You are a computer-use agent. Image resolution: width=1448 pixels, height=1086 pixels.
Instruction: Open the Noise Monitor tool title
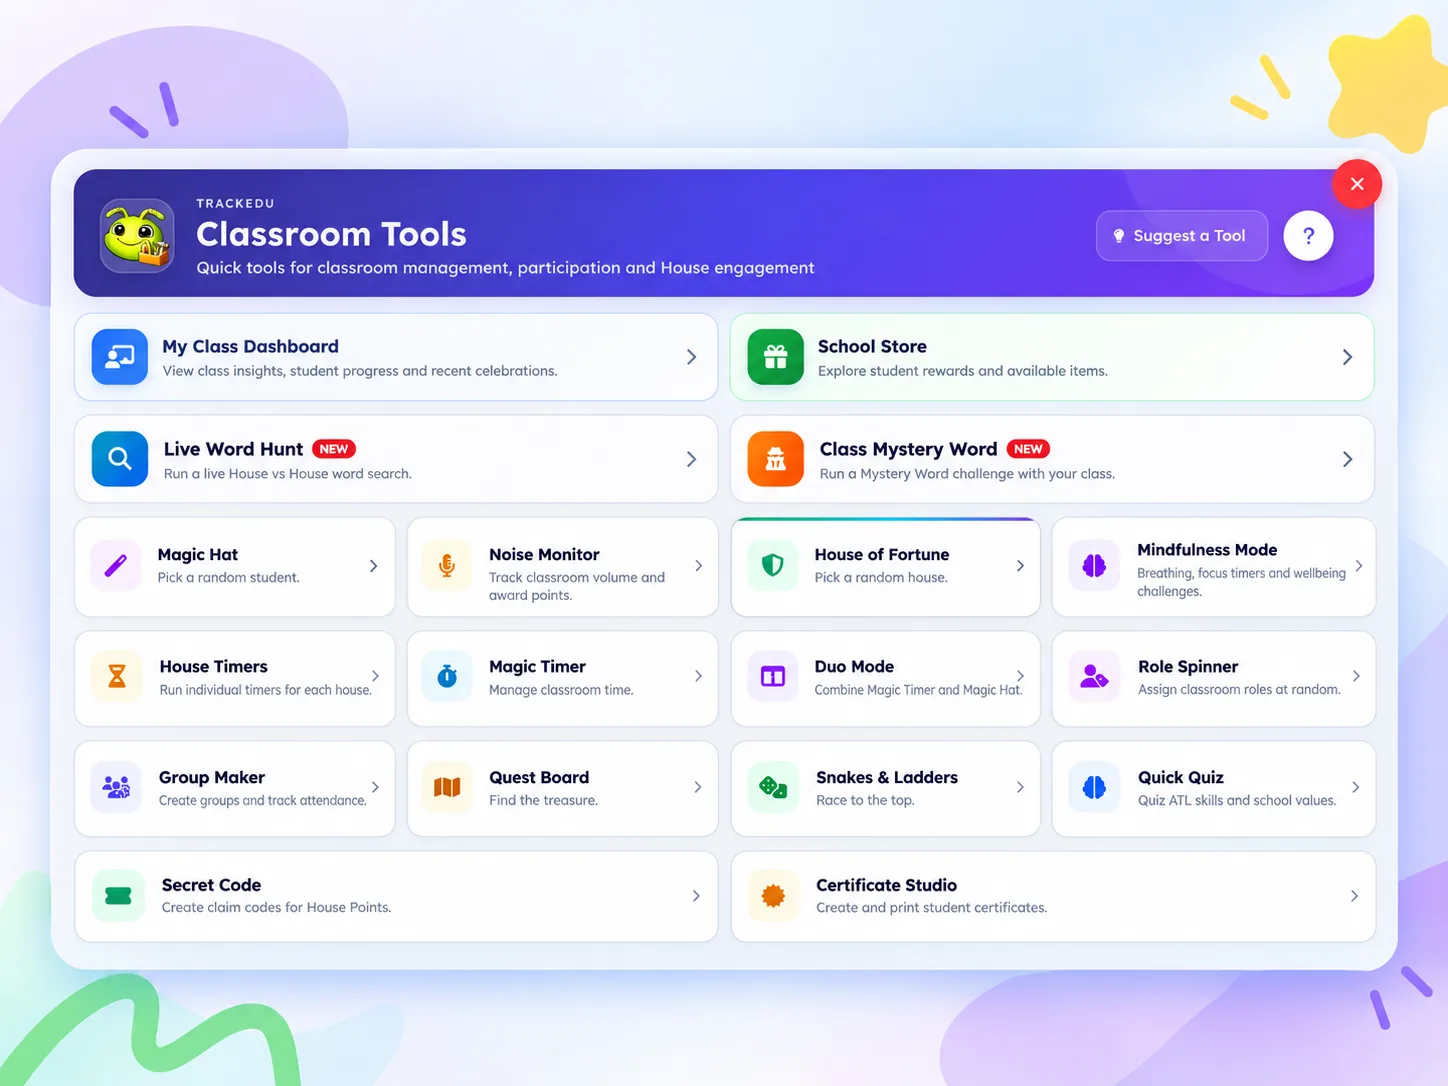544,555
